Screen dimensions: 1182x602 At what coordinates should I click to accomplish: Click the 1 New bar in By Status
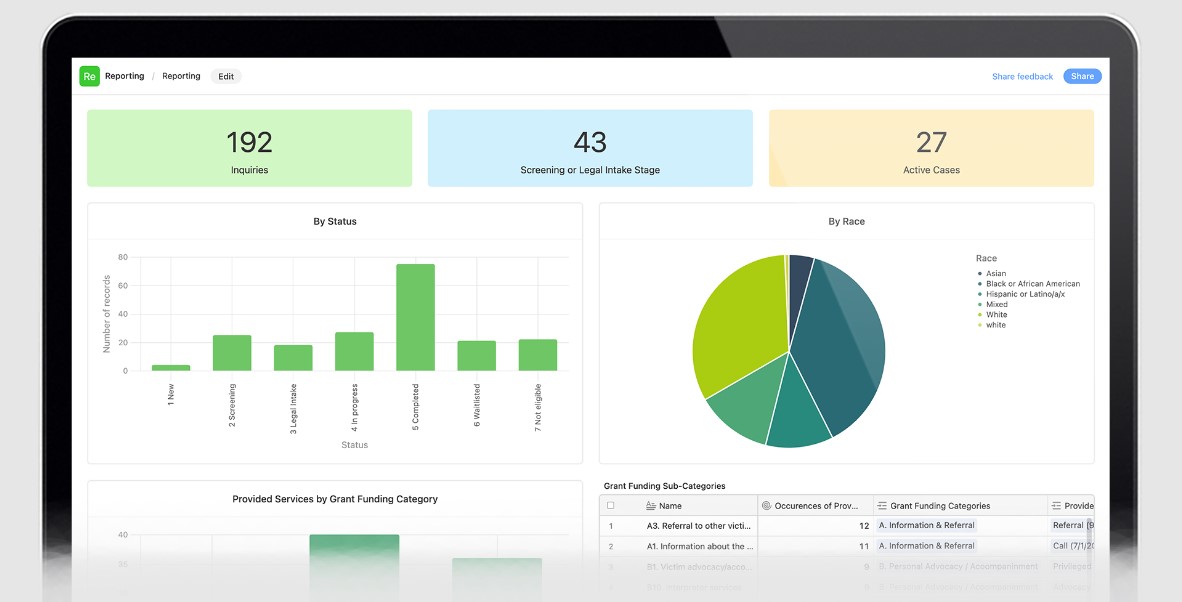[x=171, y=368]
